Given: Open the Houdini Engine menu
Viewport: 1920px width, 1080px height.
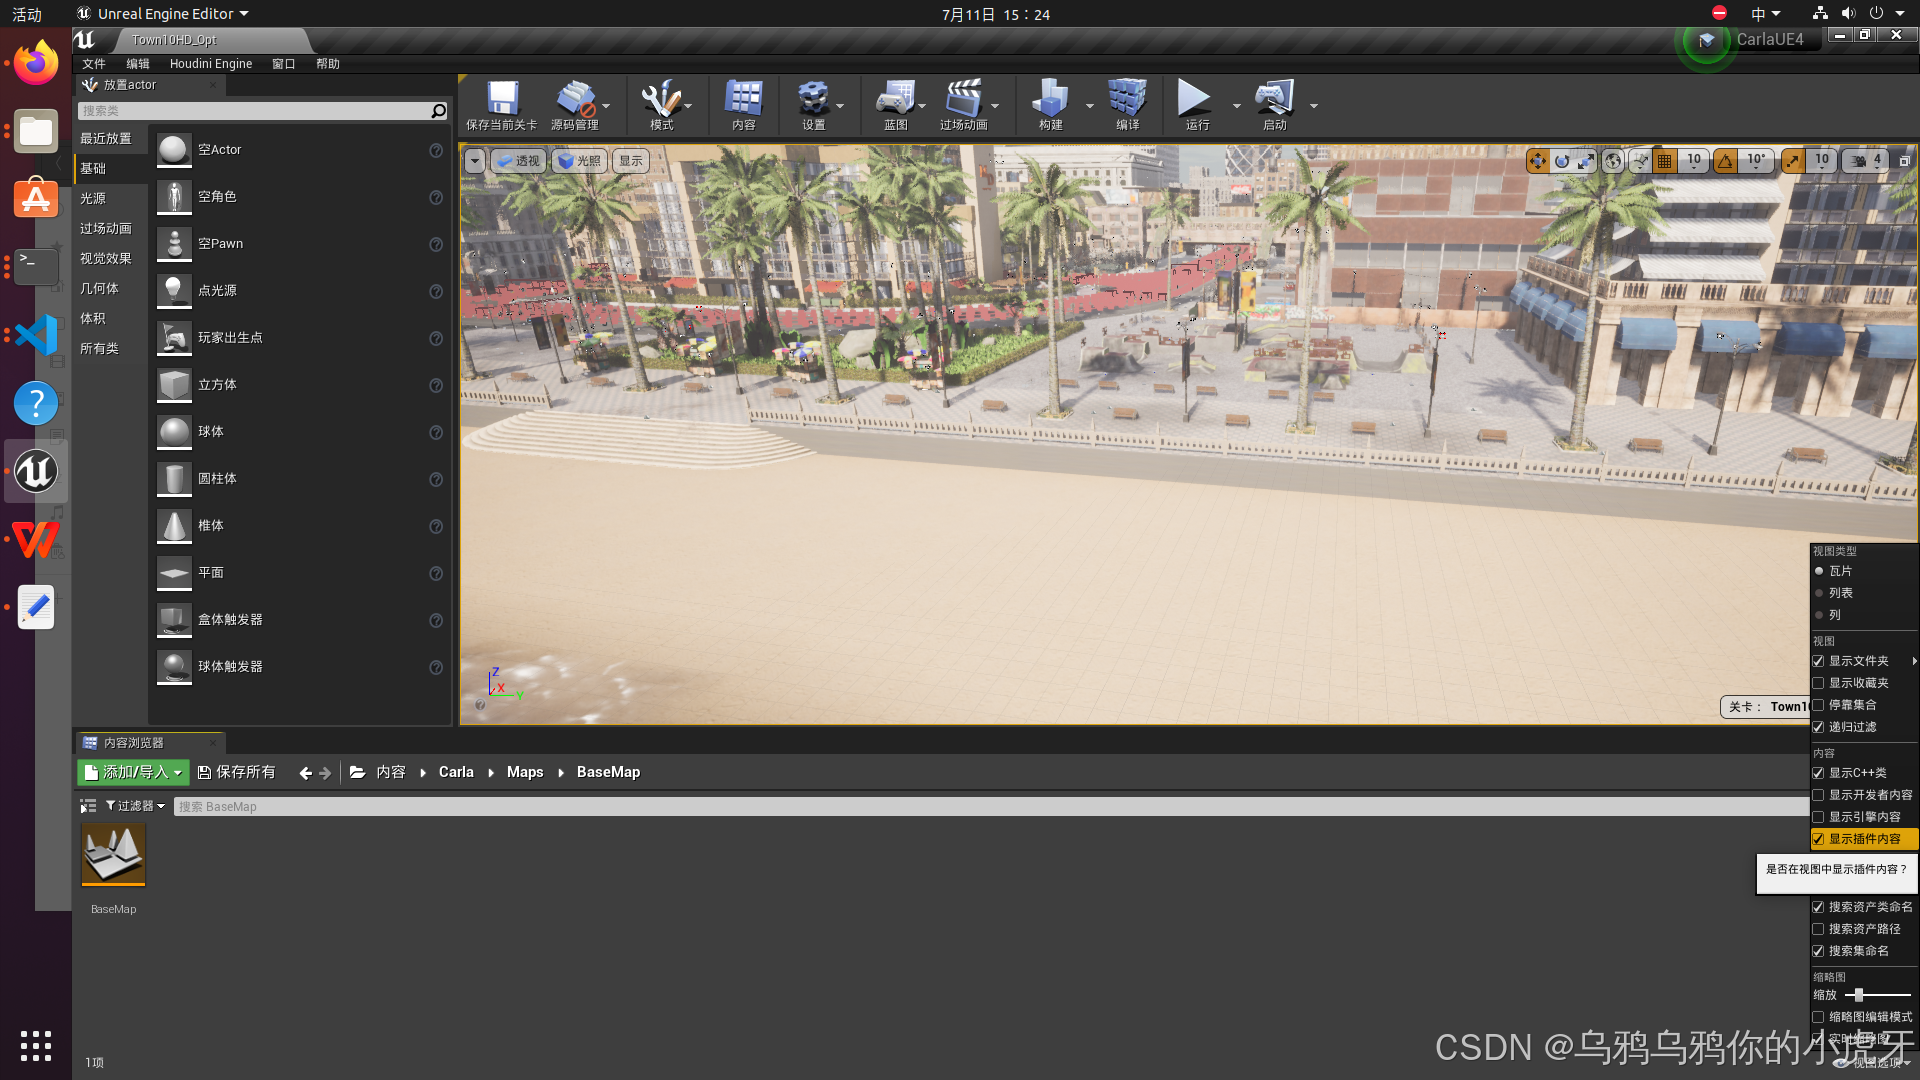Looking at the screenshot, I should [x=210, y=64].
